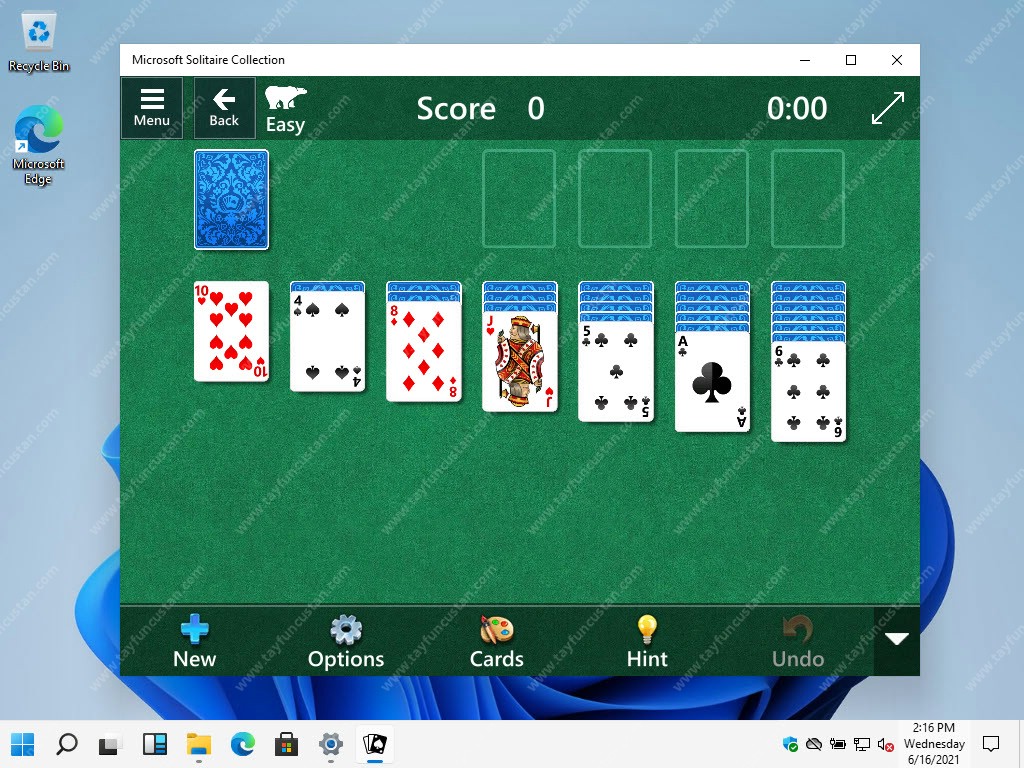Open Task View in taskbar
This screenshot has width=1024, height=768.
click(110, 743)
